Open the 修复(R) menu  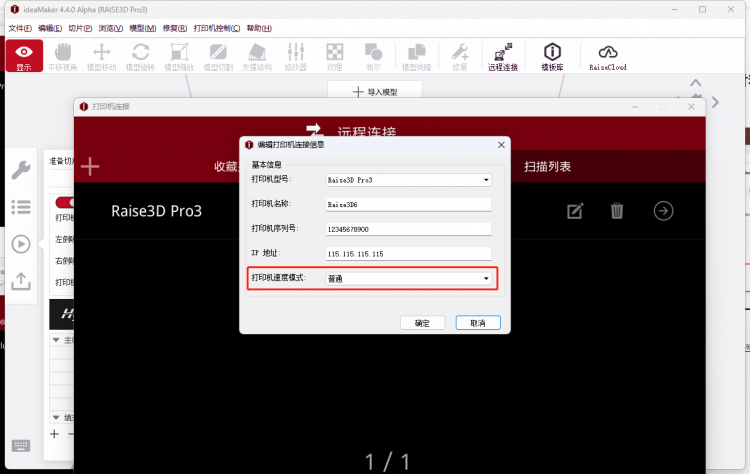point(175,28)
